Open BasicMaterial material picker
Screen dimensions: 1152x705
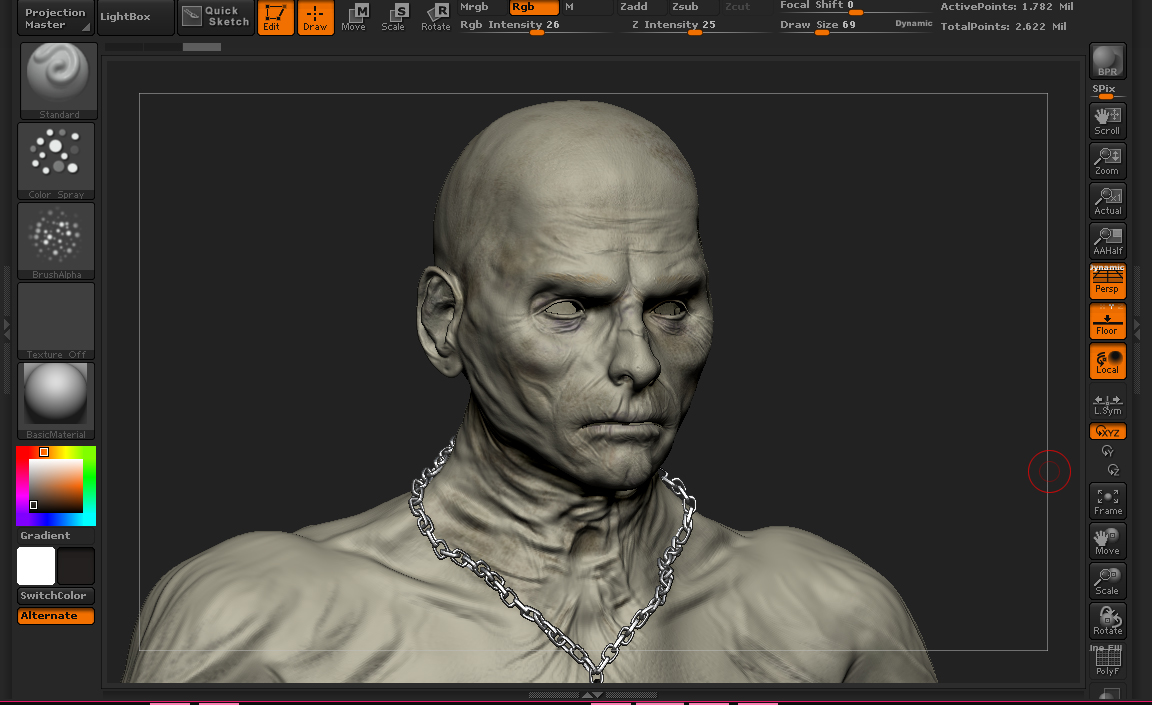coord(56,401)
